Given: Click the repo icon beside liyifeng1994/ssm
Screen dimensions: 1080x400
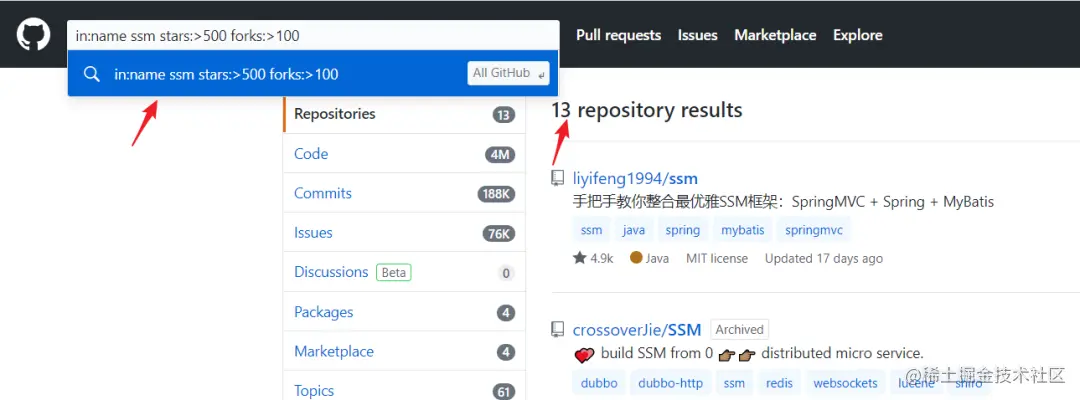Looking at the screenshot, I should (x=558, y=178).
